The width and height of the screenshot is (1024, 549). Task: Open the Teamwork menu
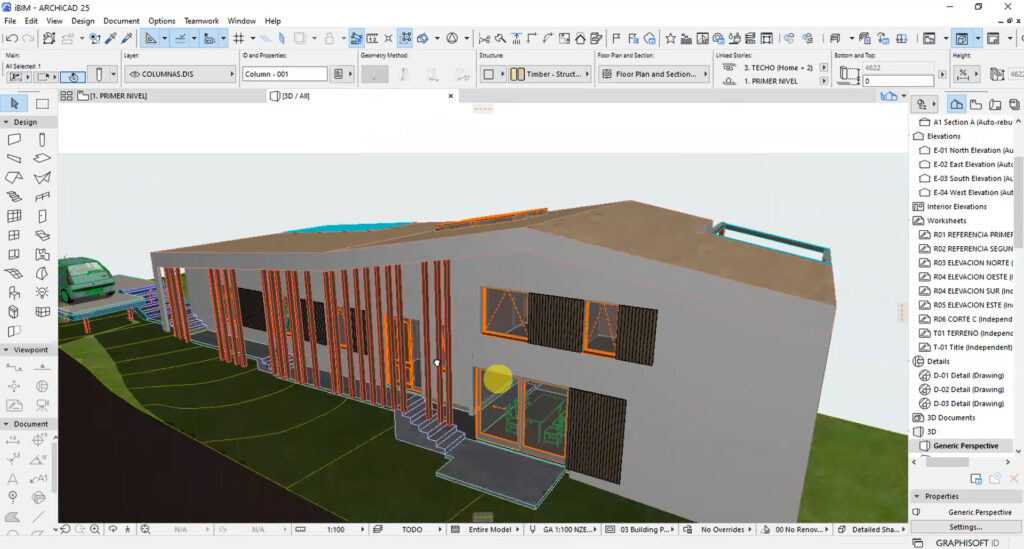pyautogui.click(x=201, y=21)
